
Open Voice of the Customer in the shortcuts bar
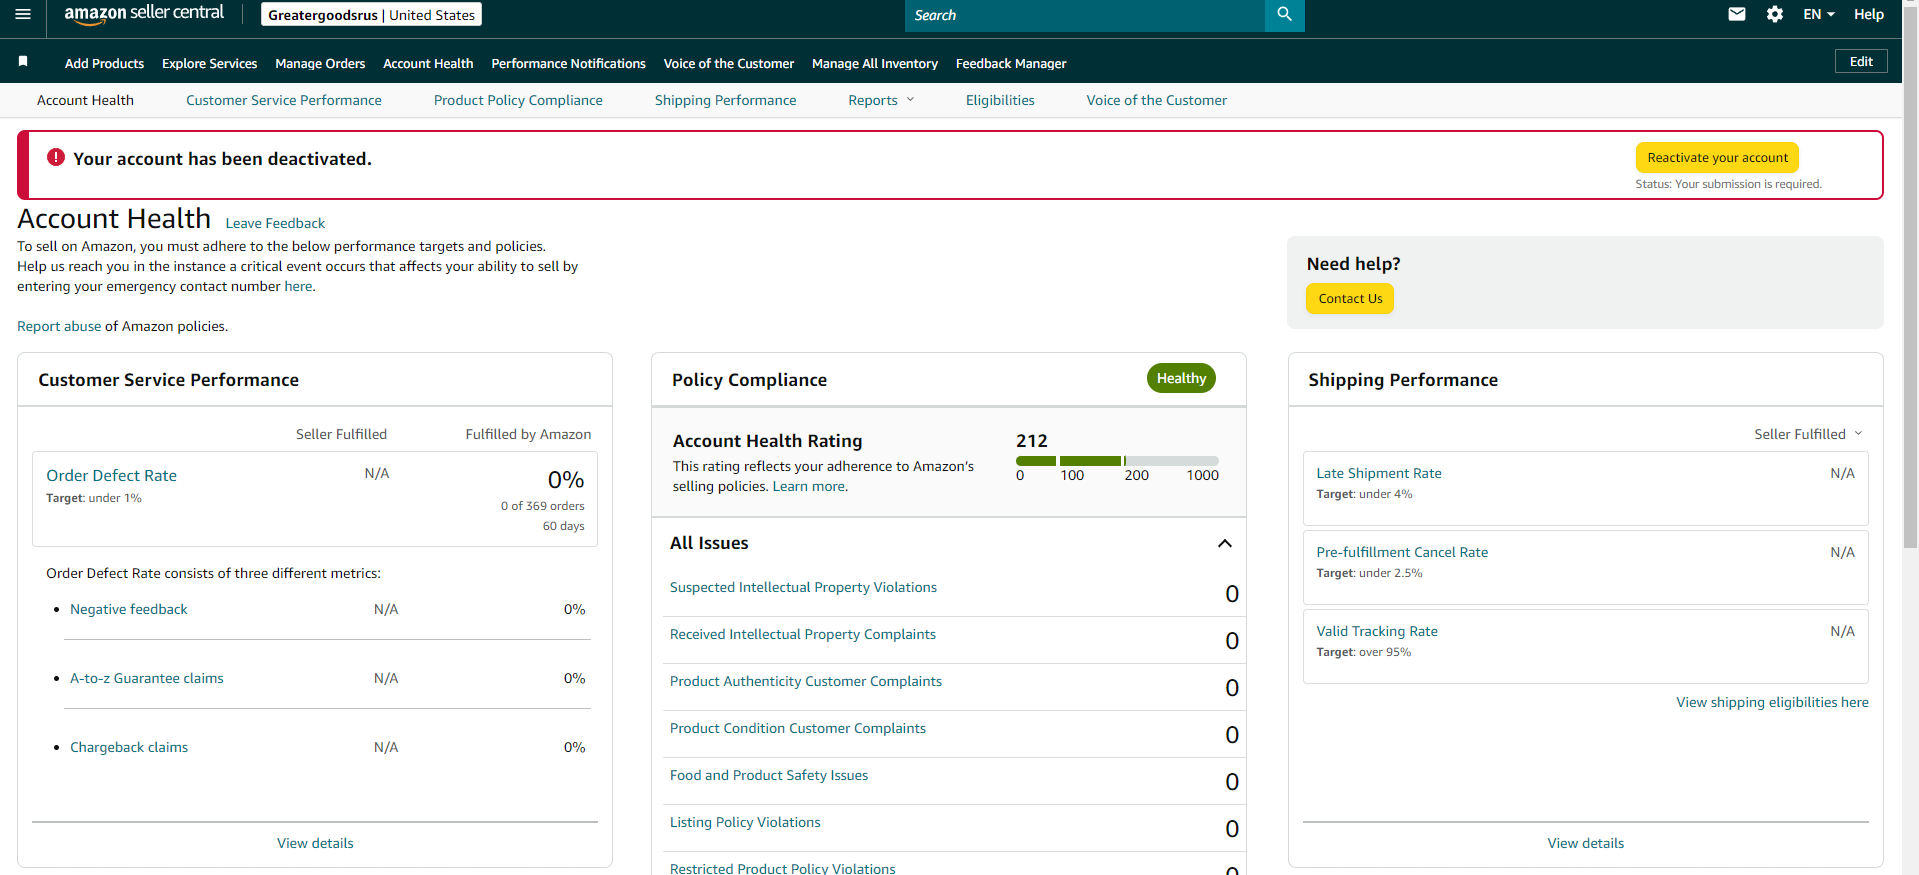[x=729, y=63]
